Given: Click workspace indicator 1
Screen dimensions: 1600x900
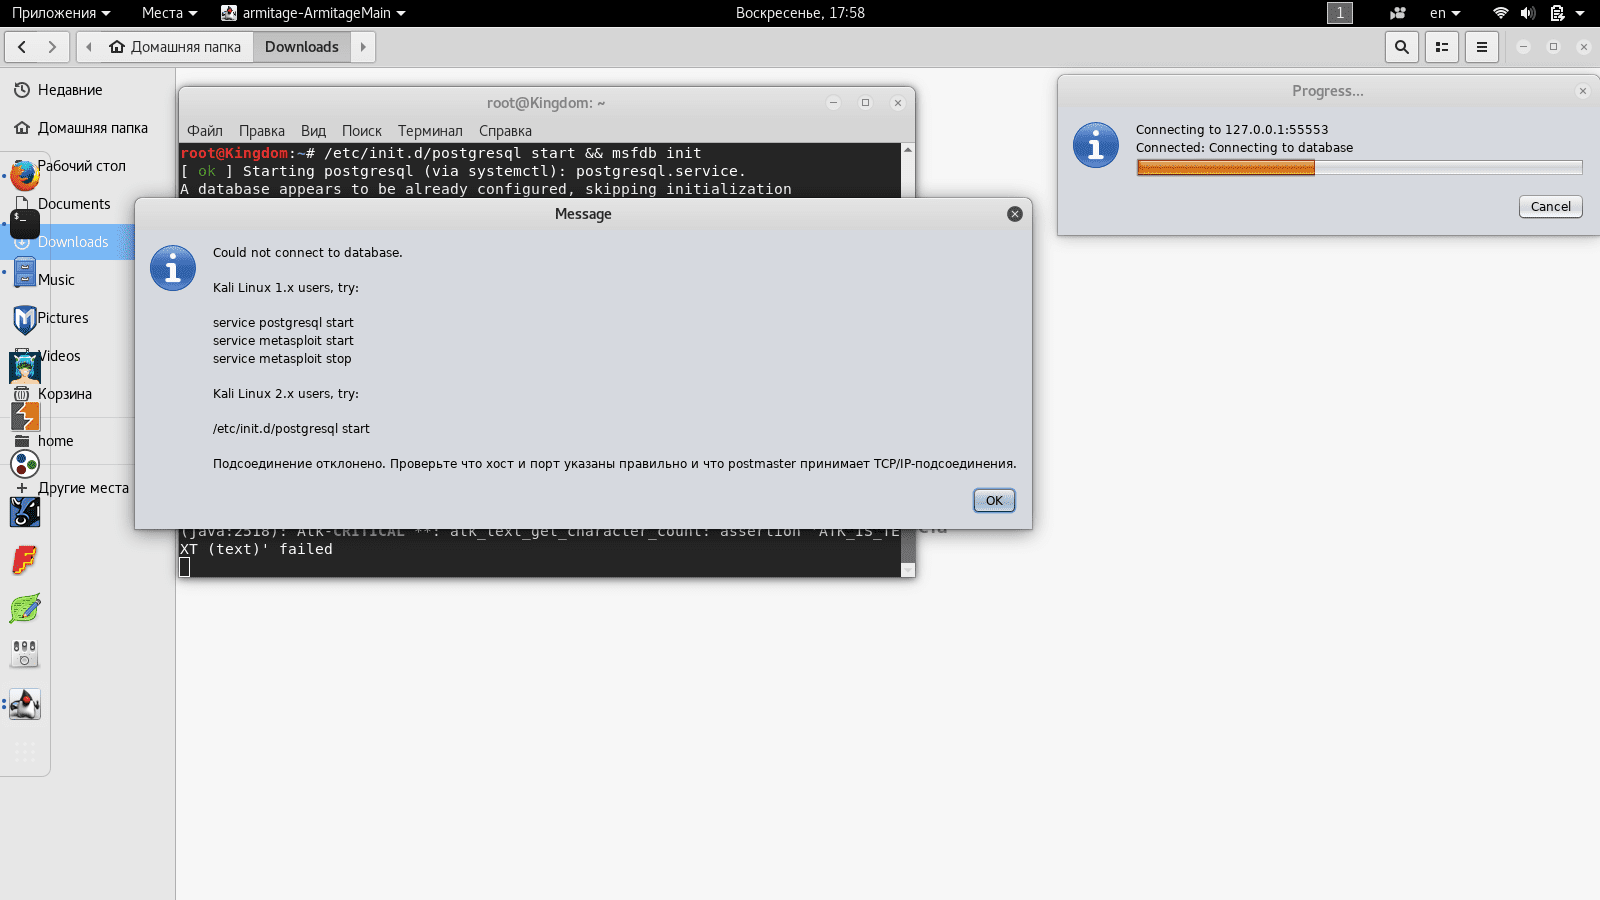Looking at the screenshot, I should click(x=1340, y=13).
